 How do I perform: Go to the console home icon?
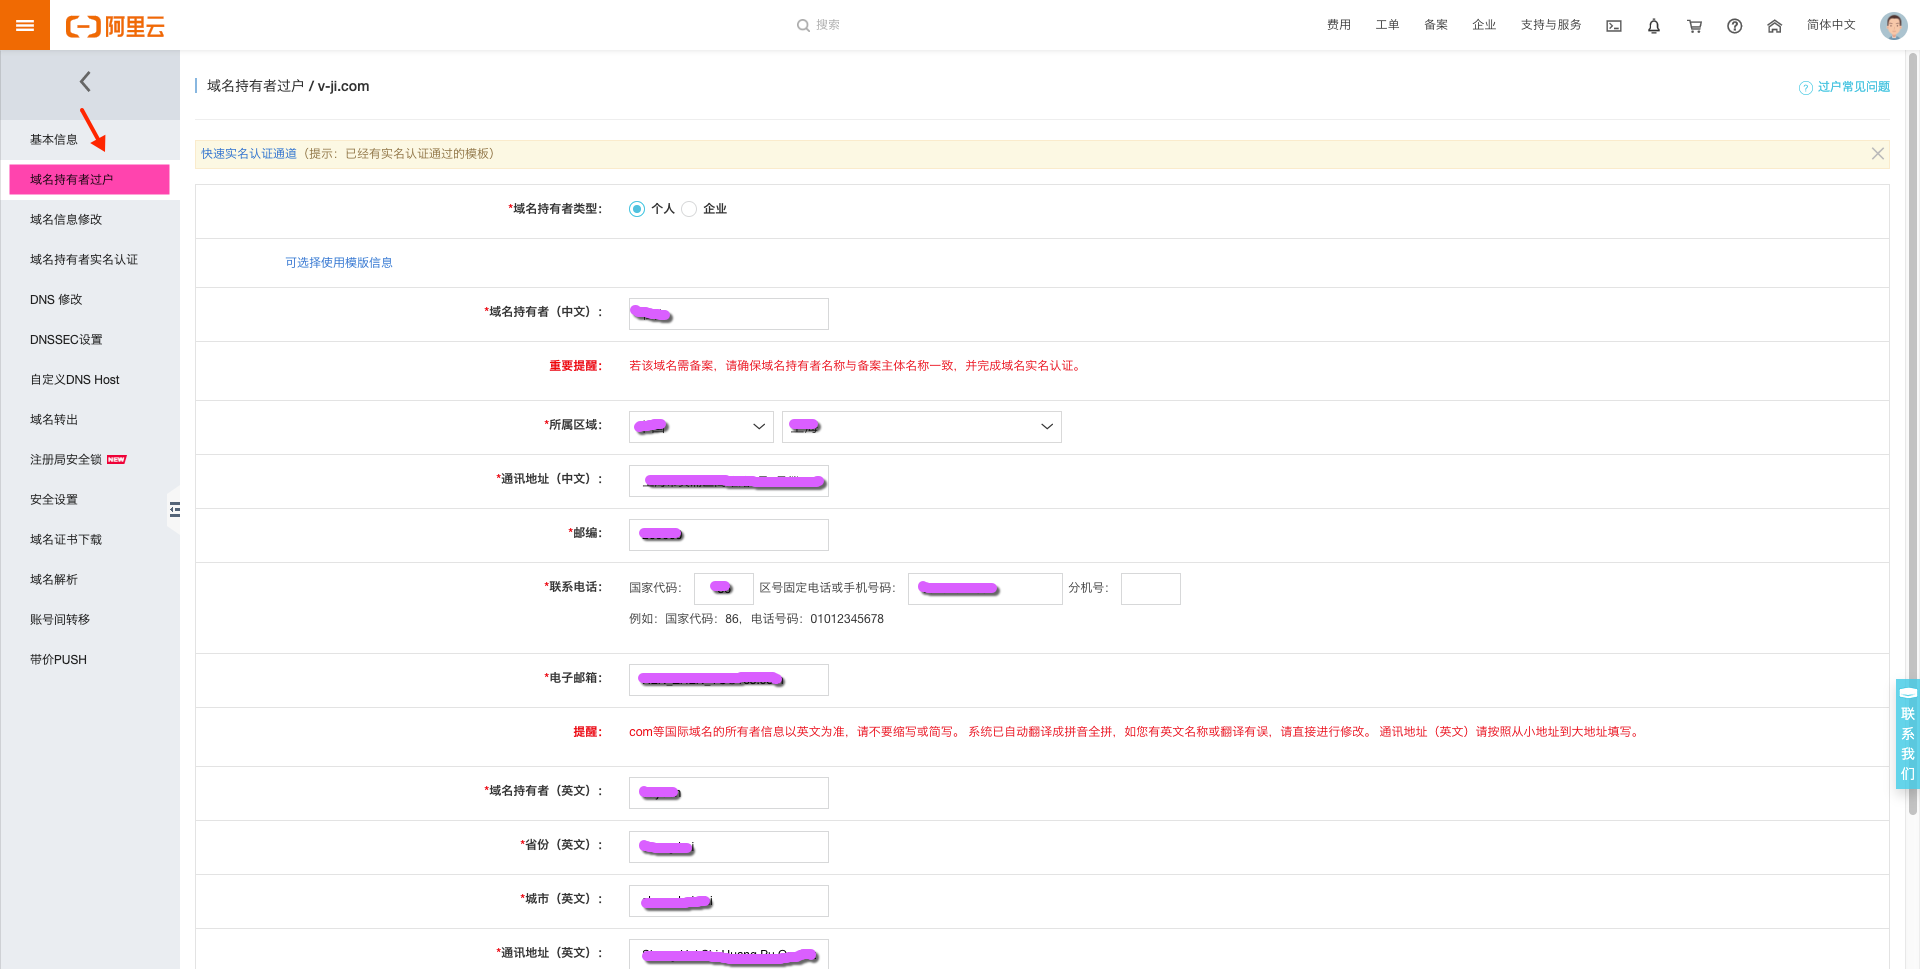pos(1774,26)
